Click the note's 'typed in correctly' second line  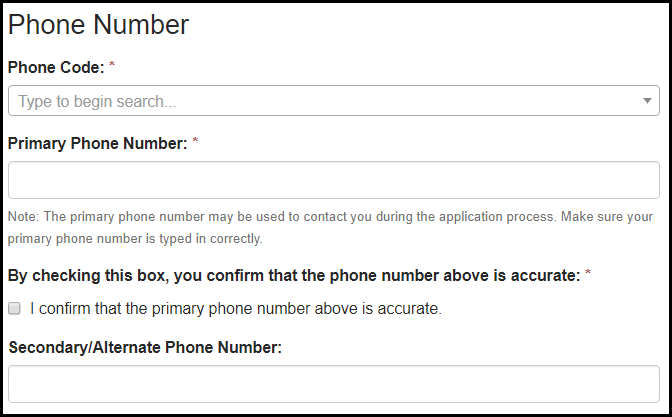[x=135, y=239]
